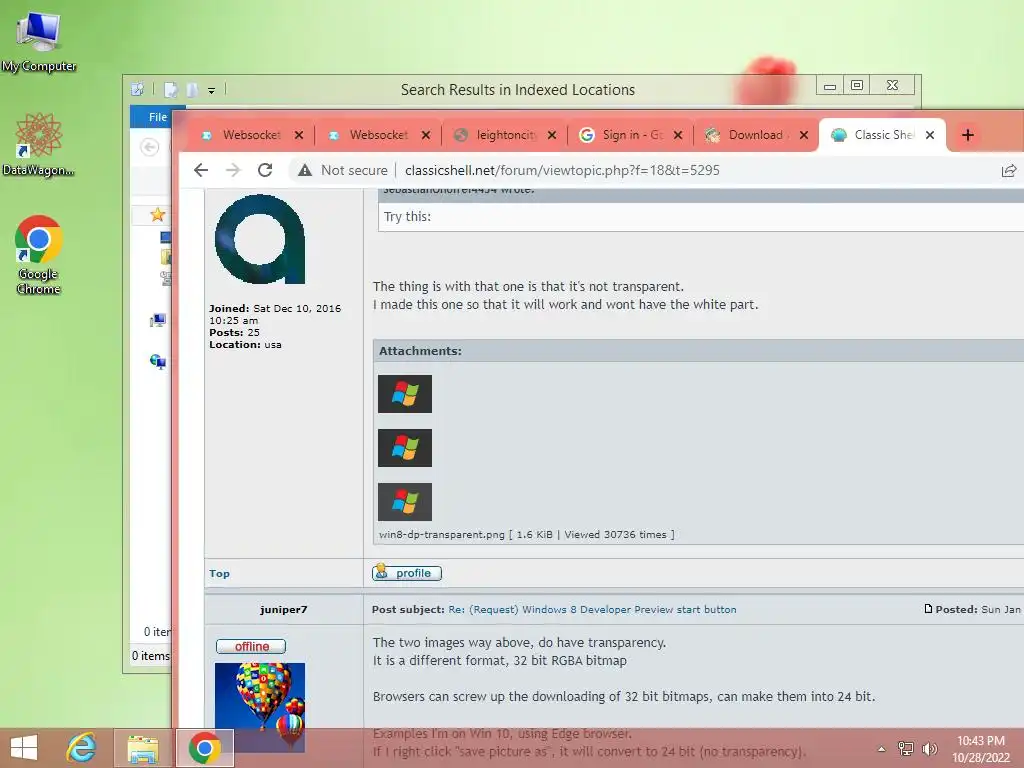Close Sign in Google tab
The image size is (1024, 768).
click(x=678, y=135)
